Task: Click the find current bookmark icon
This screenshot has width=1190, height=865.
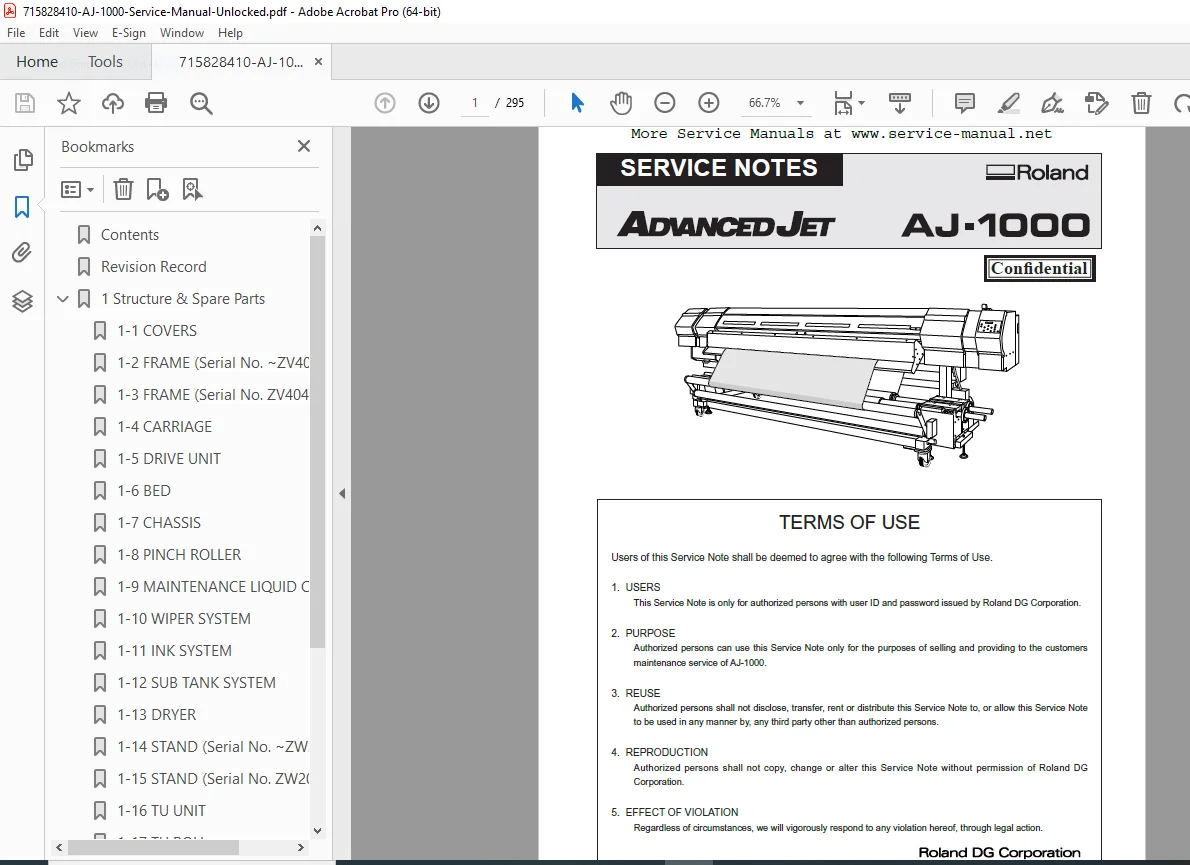Action: tap(192, 189)
